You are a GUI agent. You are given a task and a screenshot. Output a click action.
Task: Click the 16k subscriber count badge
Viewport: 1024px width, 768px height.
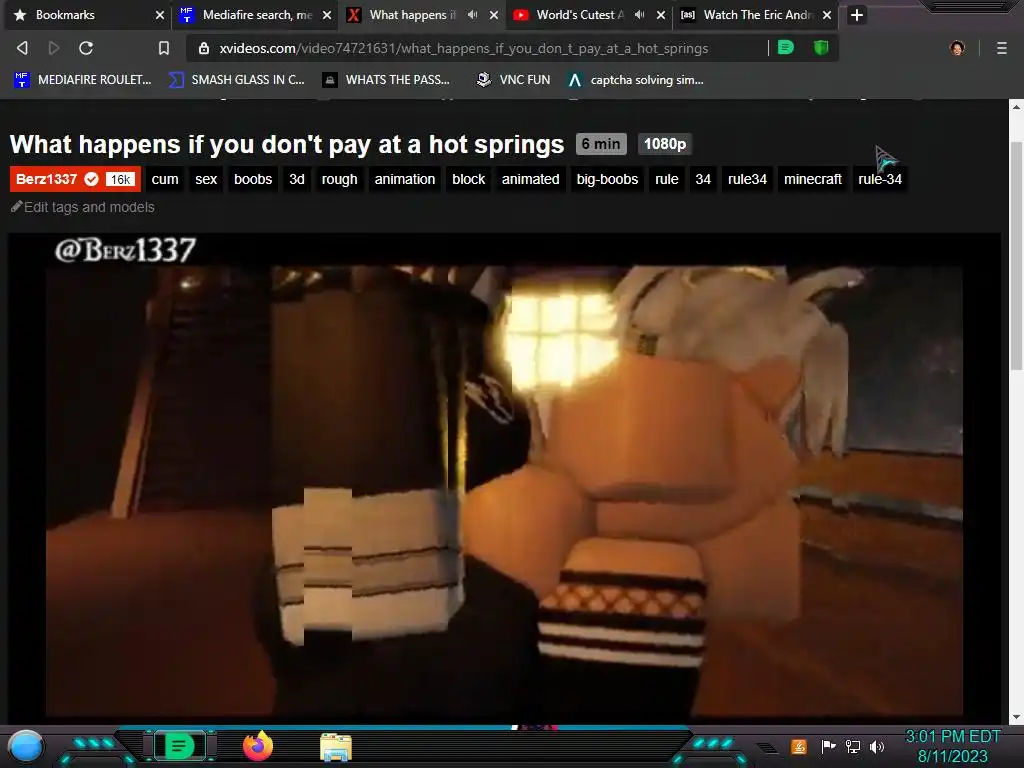[121, 180]
